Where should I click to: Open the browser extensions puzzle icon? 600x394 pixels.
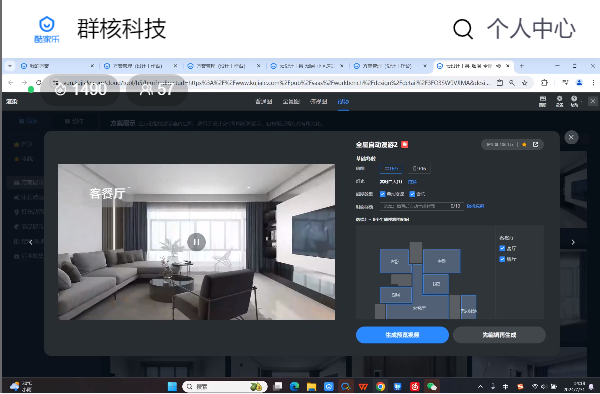545,83
